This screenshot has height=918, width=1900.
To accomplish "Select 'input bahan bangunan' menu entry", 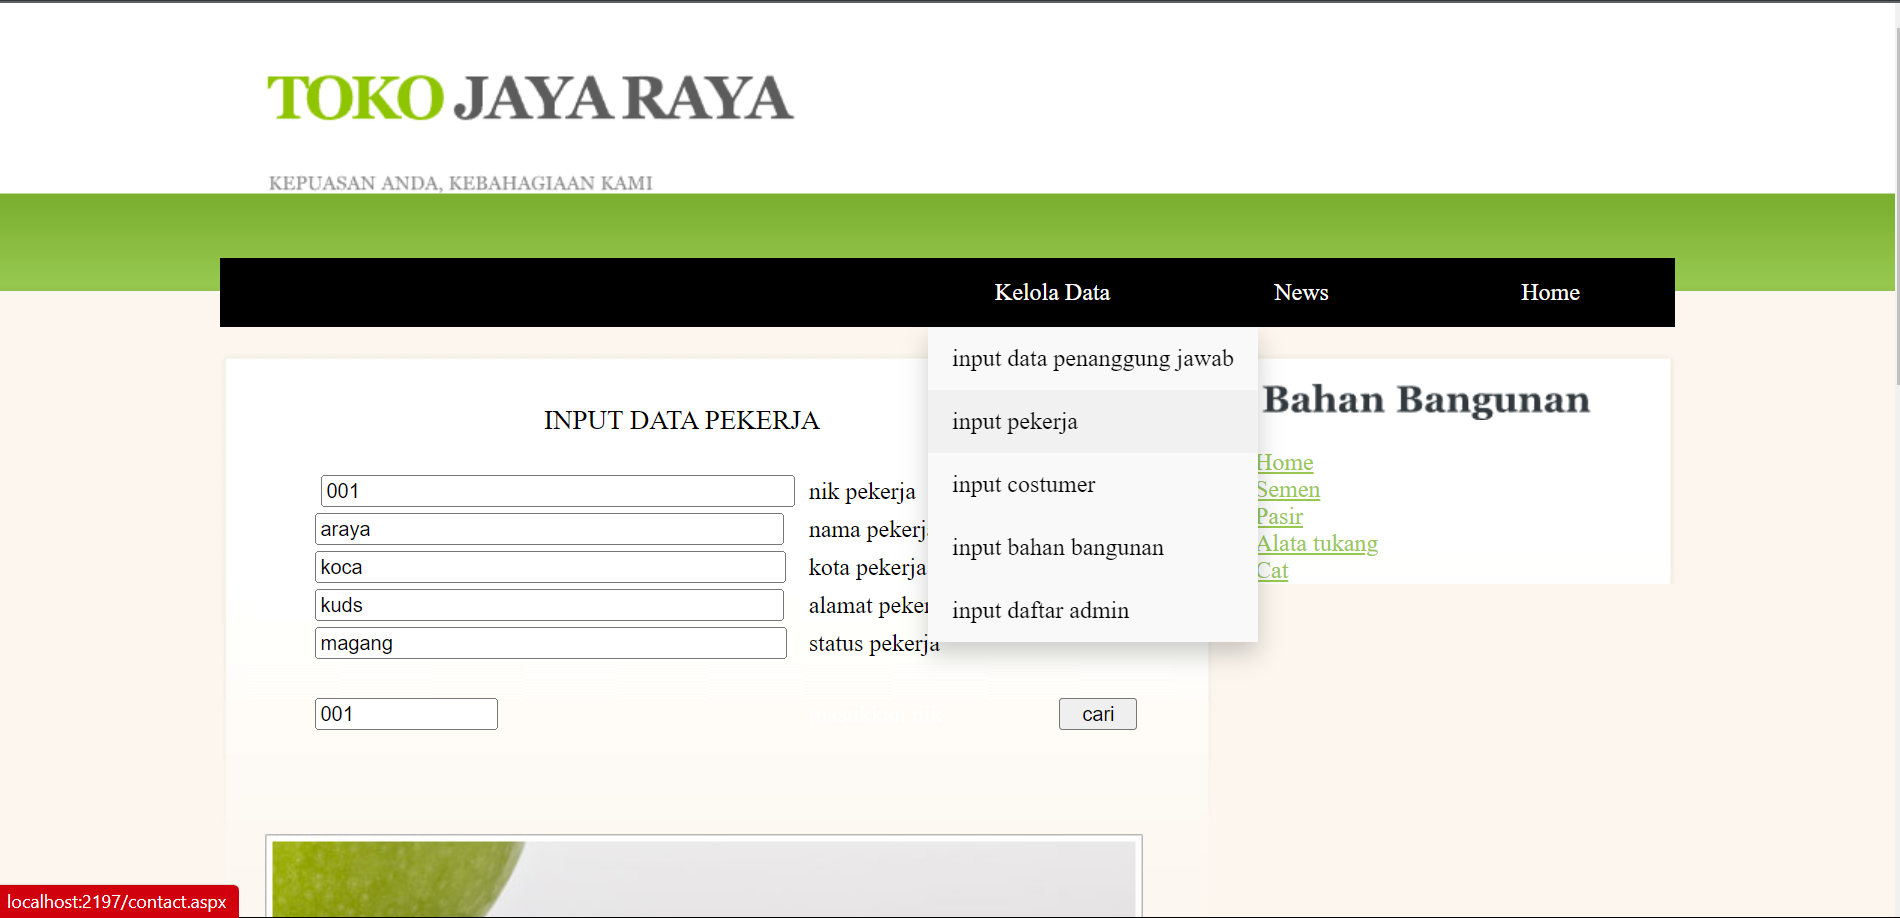I will click(1057, 547).
